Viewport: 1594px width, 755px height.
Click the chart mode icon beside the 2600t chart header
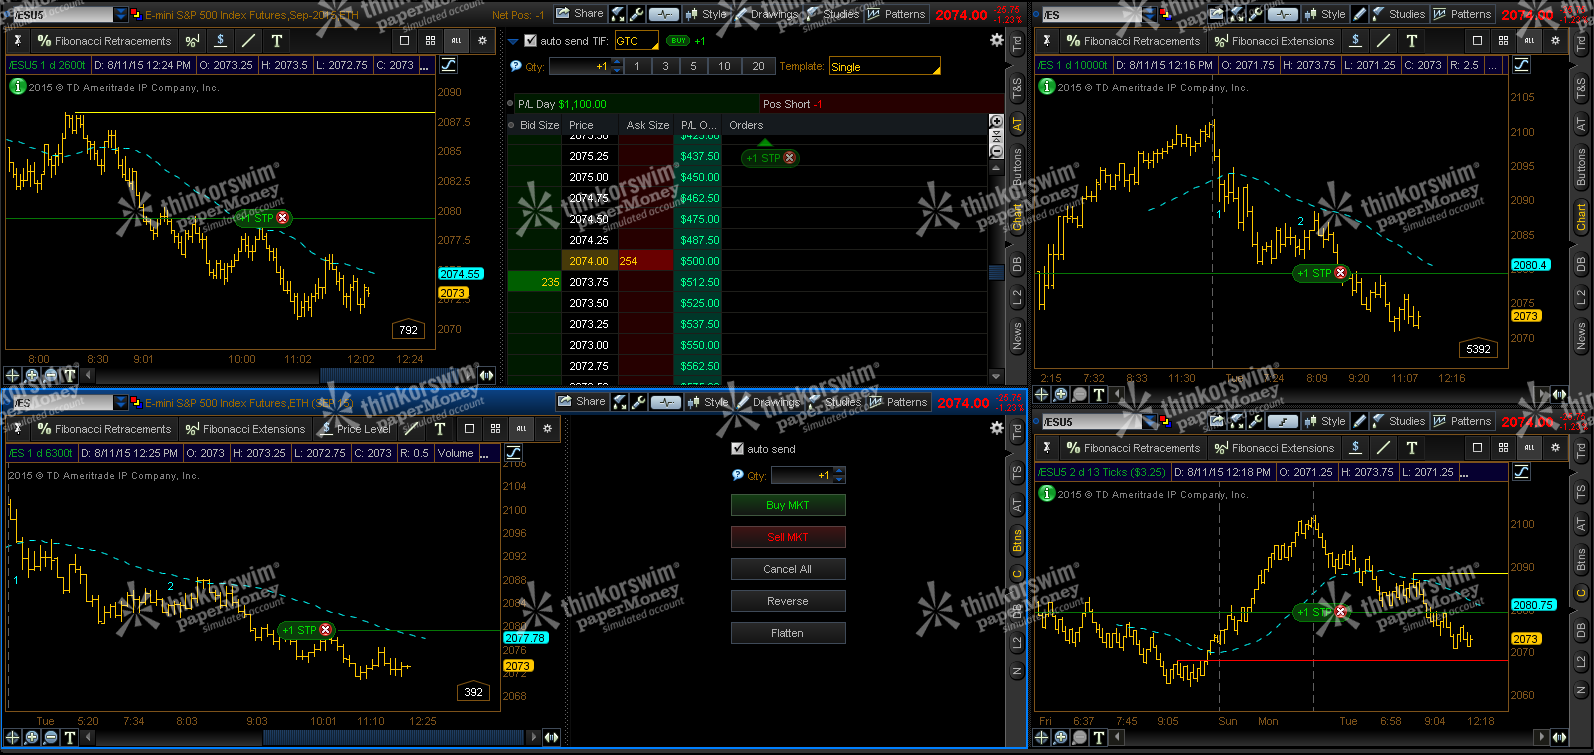point(448,65)
